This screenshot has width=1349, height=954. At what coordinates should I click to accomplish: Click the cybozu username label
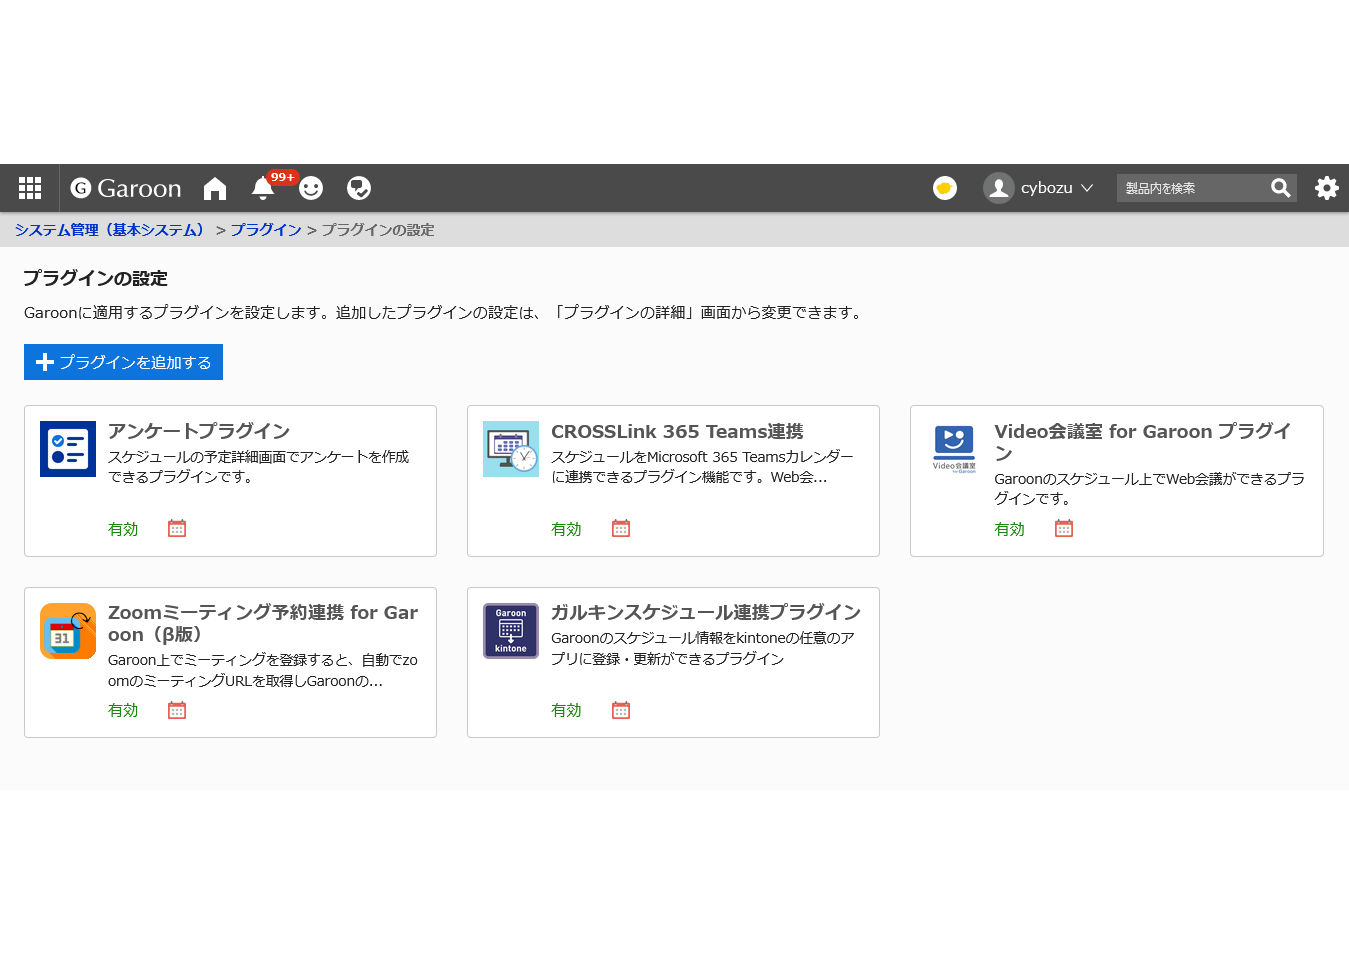pos(1046,188)
